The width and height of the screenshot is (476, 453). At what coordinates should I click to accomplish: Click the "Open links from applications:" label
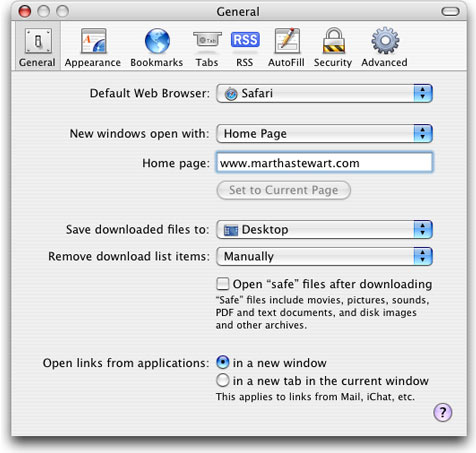[x=126, y=363]
